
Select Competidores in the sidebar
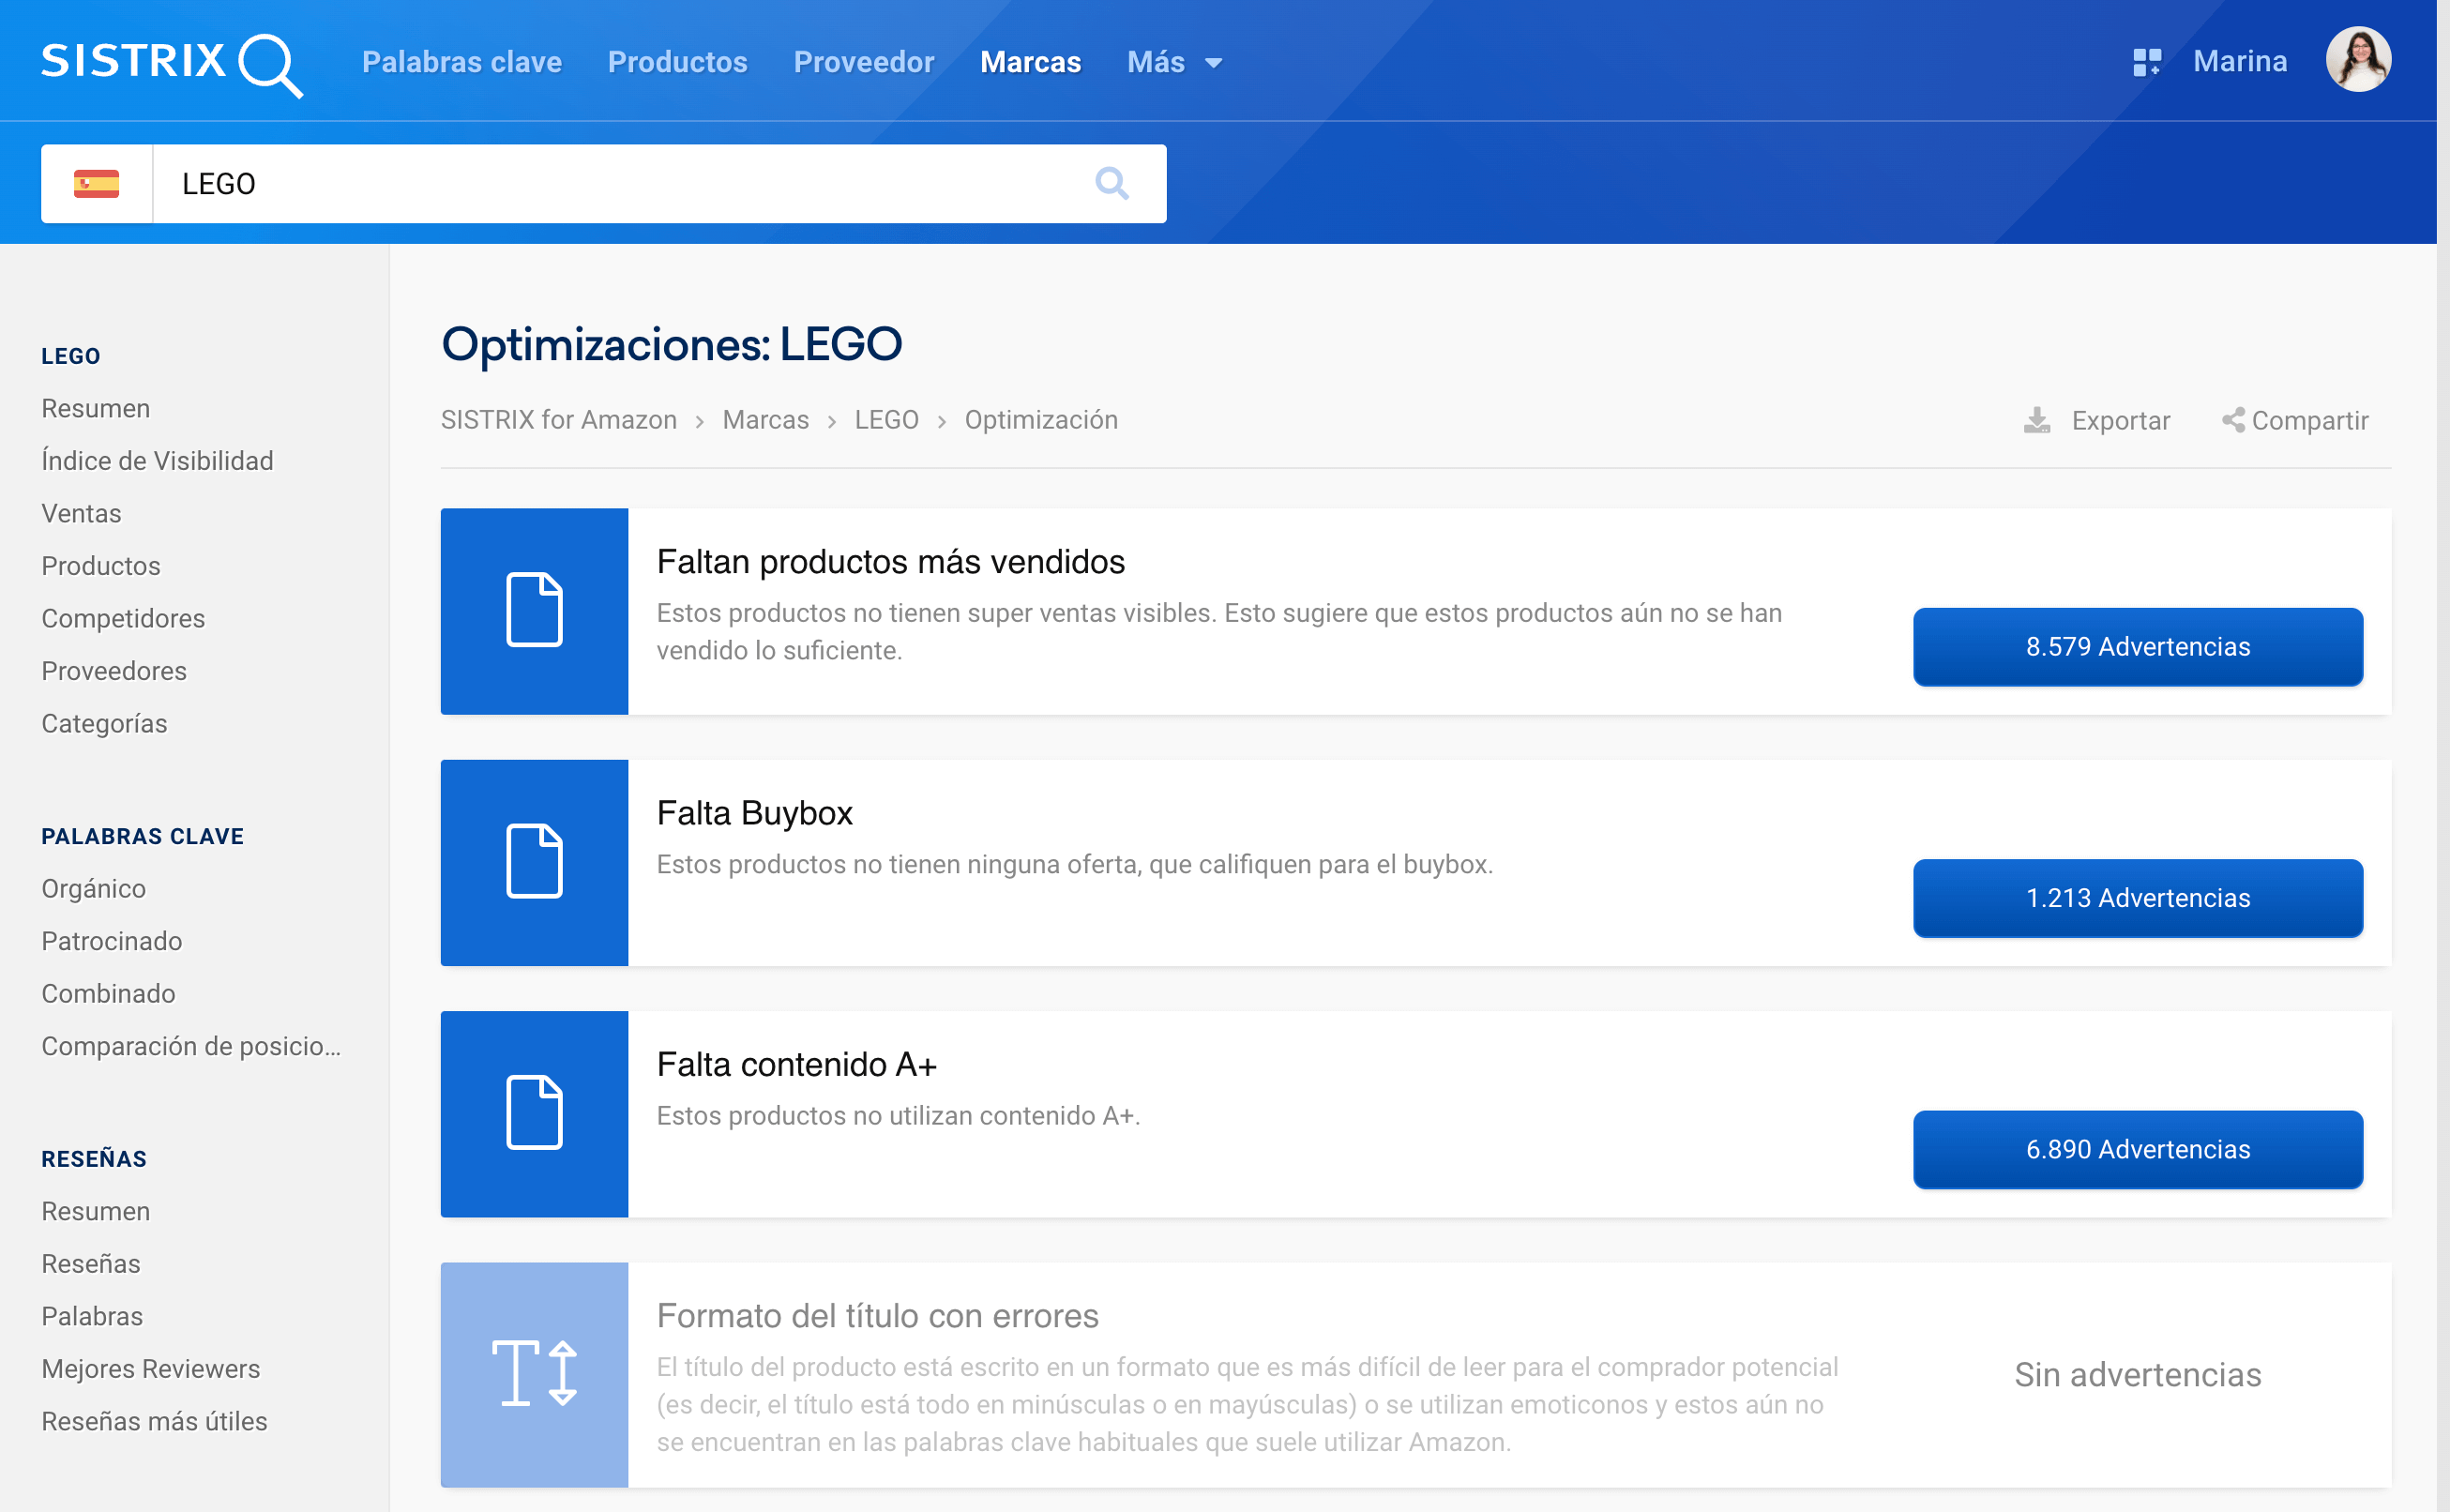coord(123,618)
